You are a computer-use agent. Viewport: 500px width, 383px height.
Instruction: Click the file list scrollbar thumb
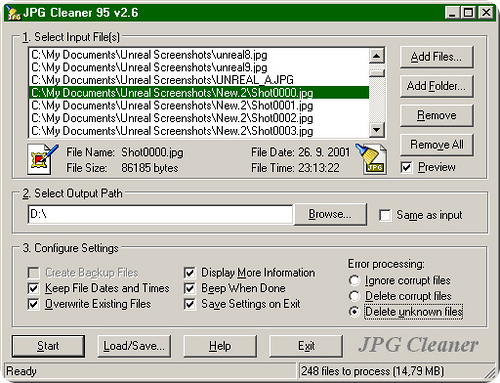(x=377, y=73)
